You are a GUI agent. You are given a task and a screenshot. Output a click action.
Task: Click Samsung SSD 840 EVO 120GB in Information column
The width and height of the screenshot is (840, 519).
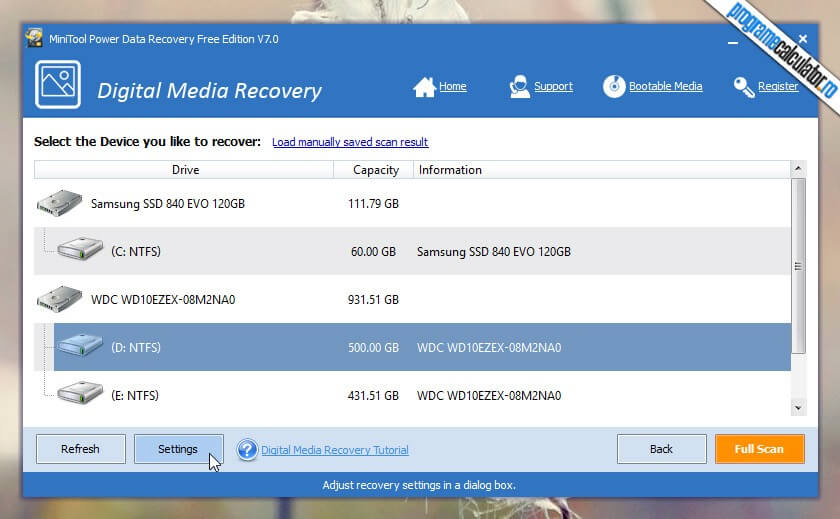click(x=494, y=252)
